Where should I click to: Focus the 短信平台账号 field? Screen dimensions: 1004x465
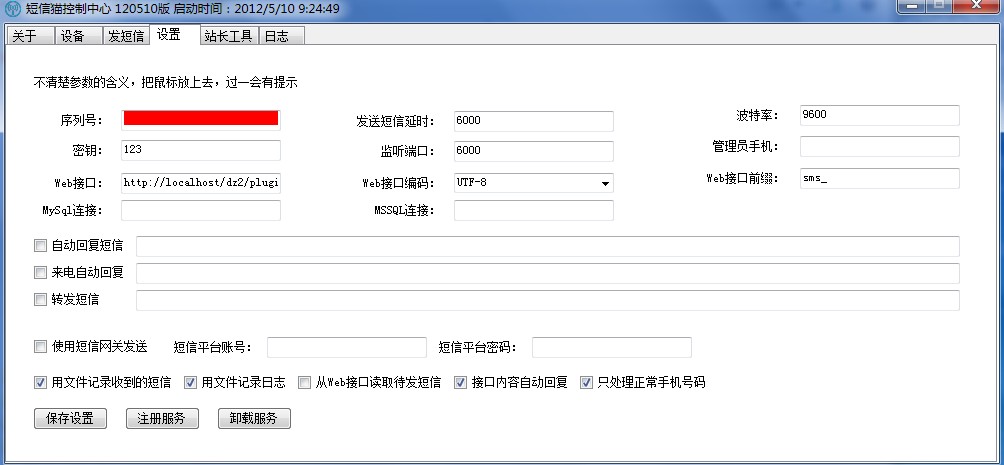346,347
